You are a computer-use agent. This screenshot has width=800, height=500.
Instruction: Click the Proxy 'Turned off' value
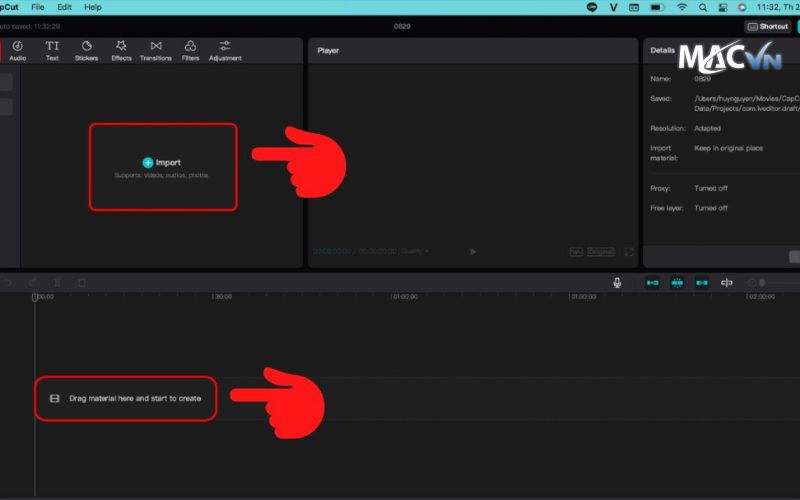point(711,188)
